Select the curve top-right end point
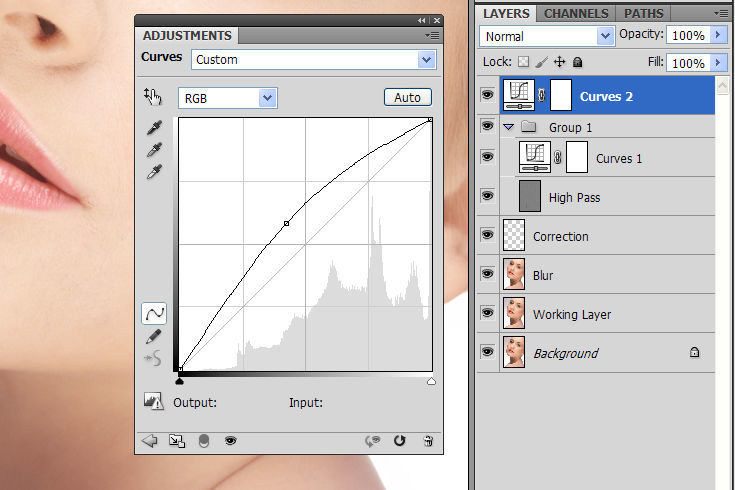The height and width of the screenshot is (490, 735). (x=430, y=121)
